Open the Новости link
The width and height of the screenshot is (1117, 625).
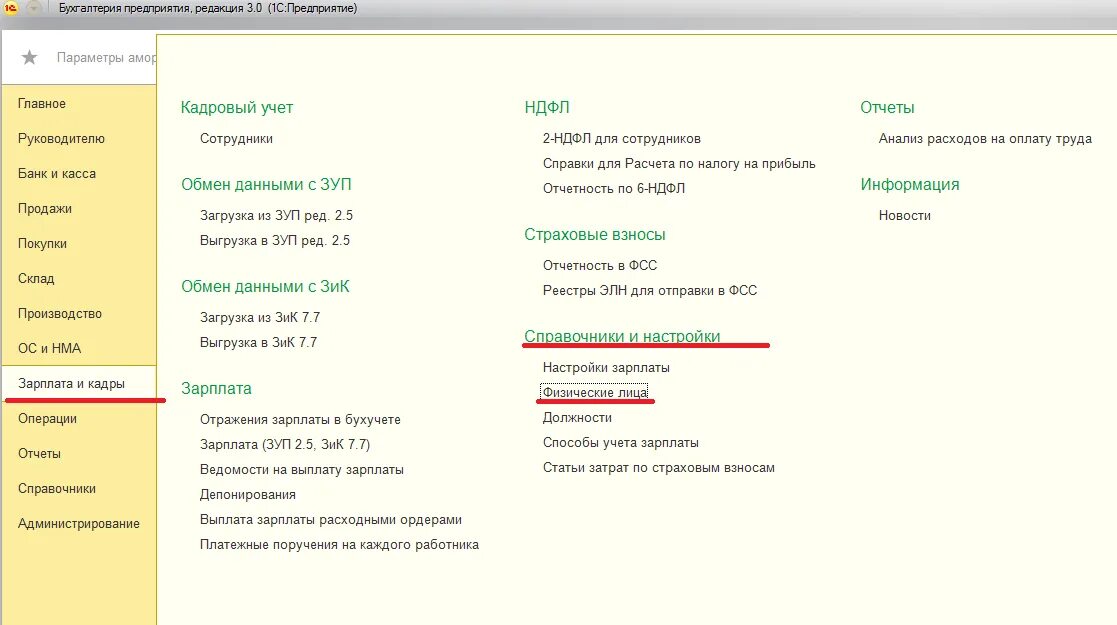point(905,215)
